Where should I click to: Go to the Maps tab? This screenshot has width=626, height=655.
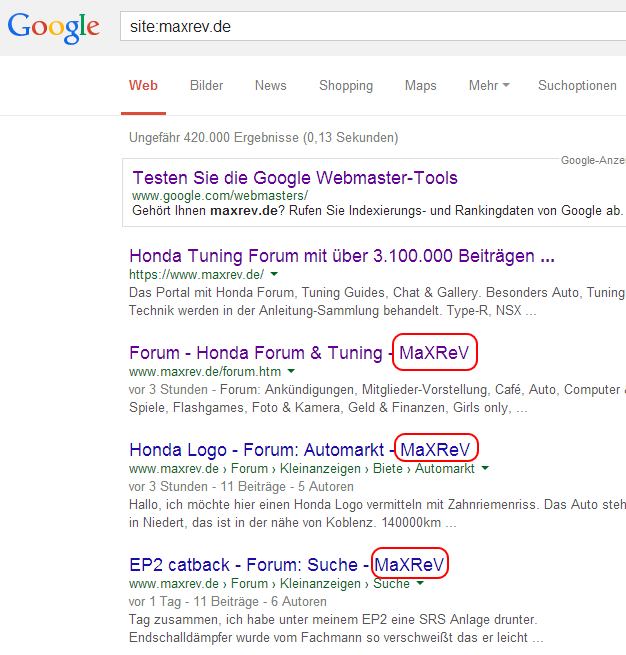coord(421,86)
